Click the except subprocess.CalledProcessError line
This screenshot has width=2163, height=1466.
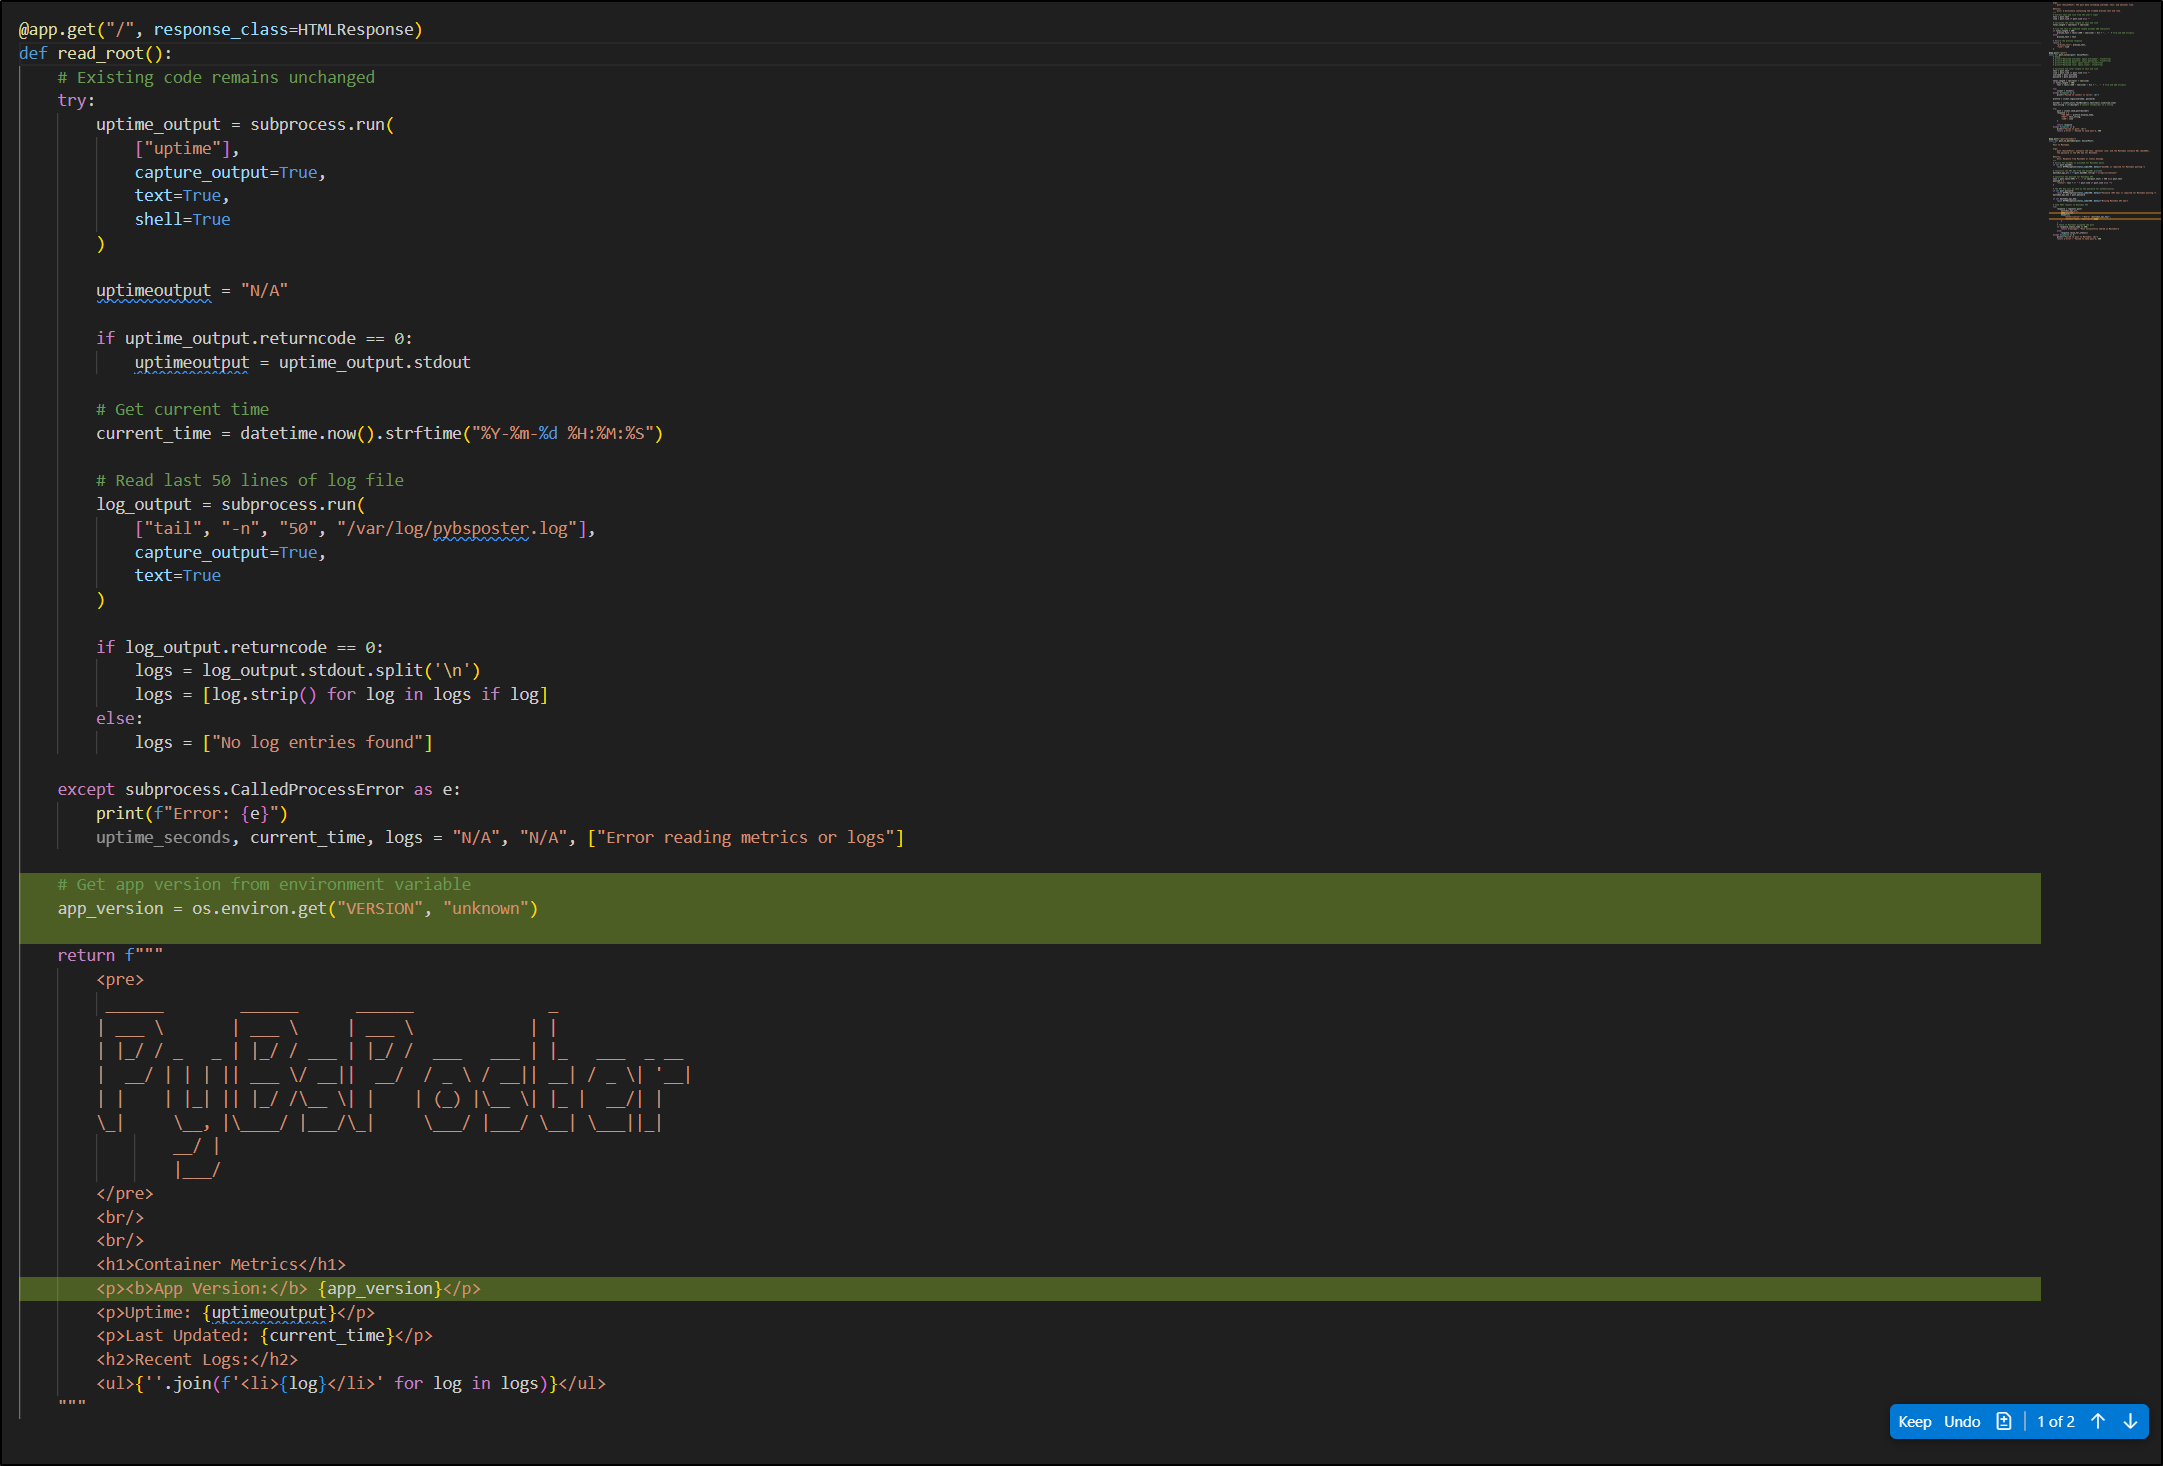point(258,789)
